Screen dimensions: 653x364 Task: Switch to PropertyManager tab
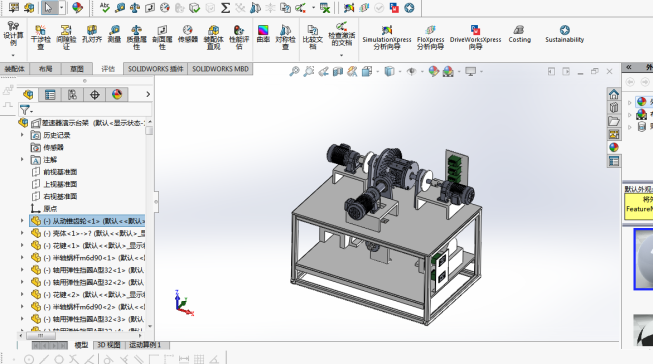50,95
